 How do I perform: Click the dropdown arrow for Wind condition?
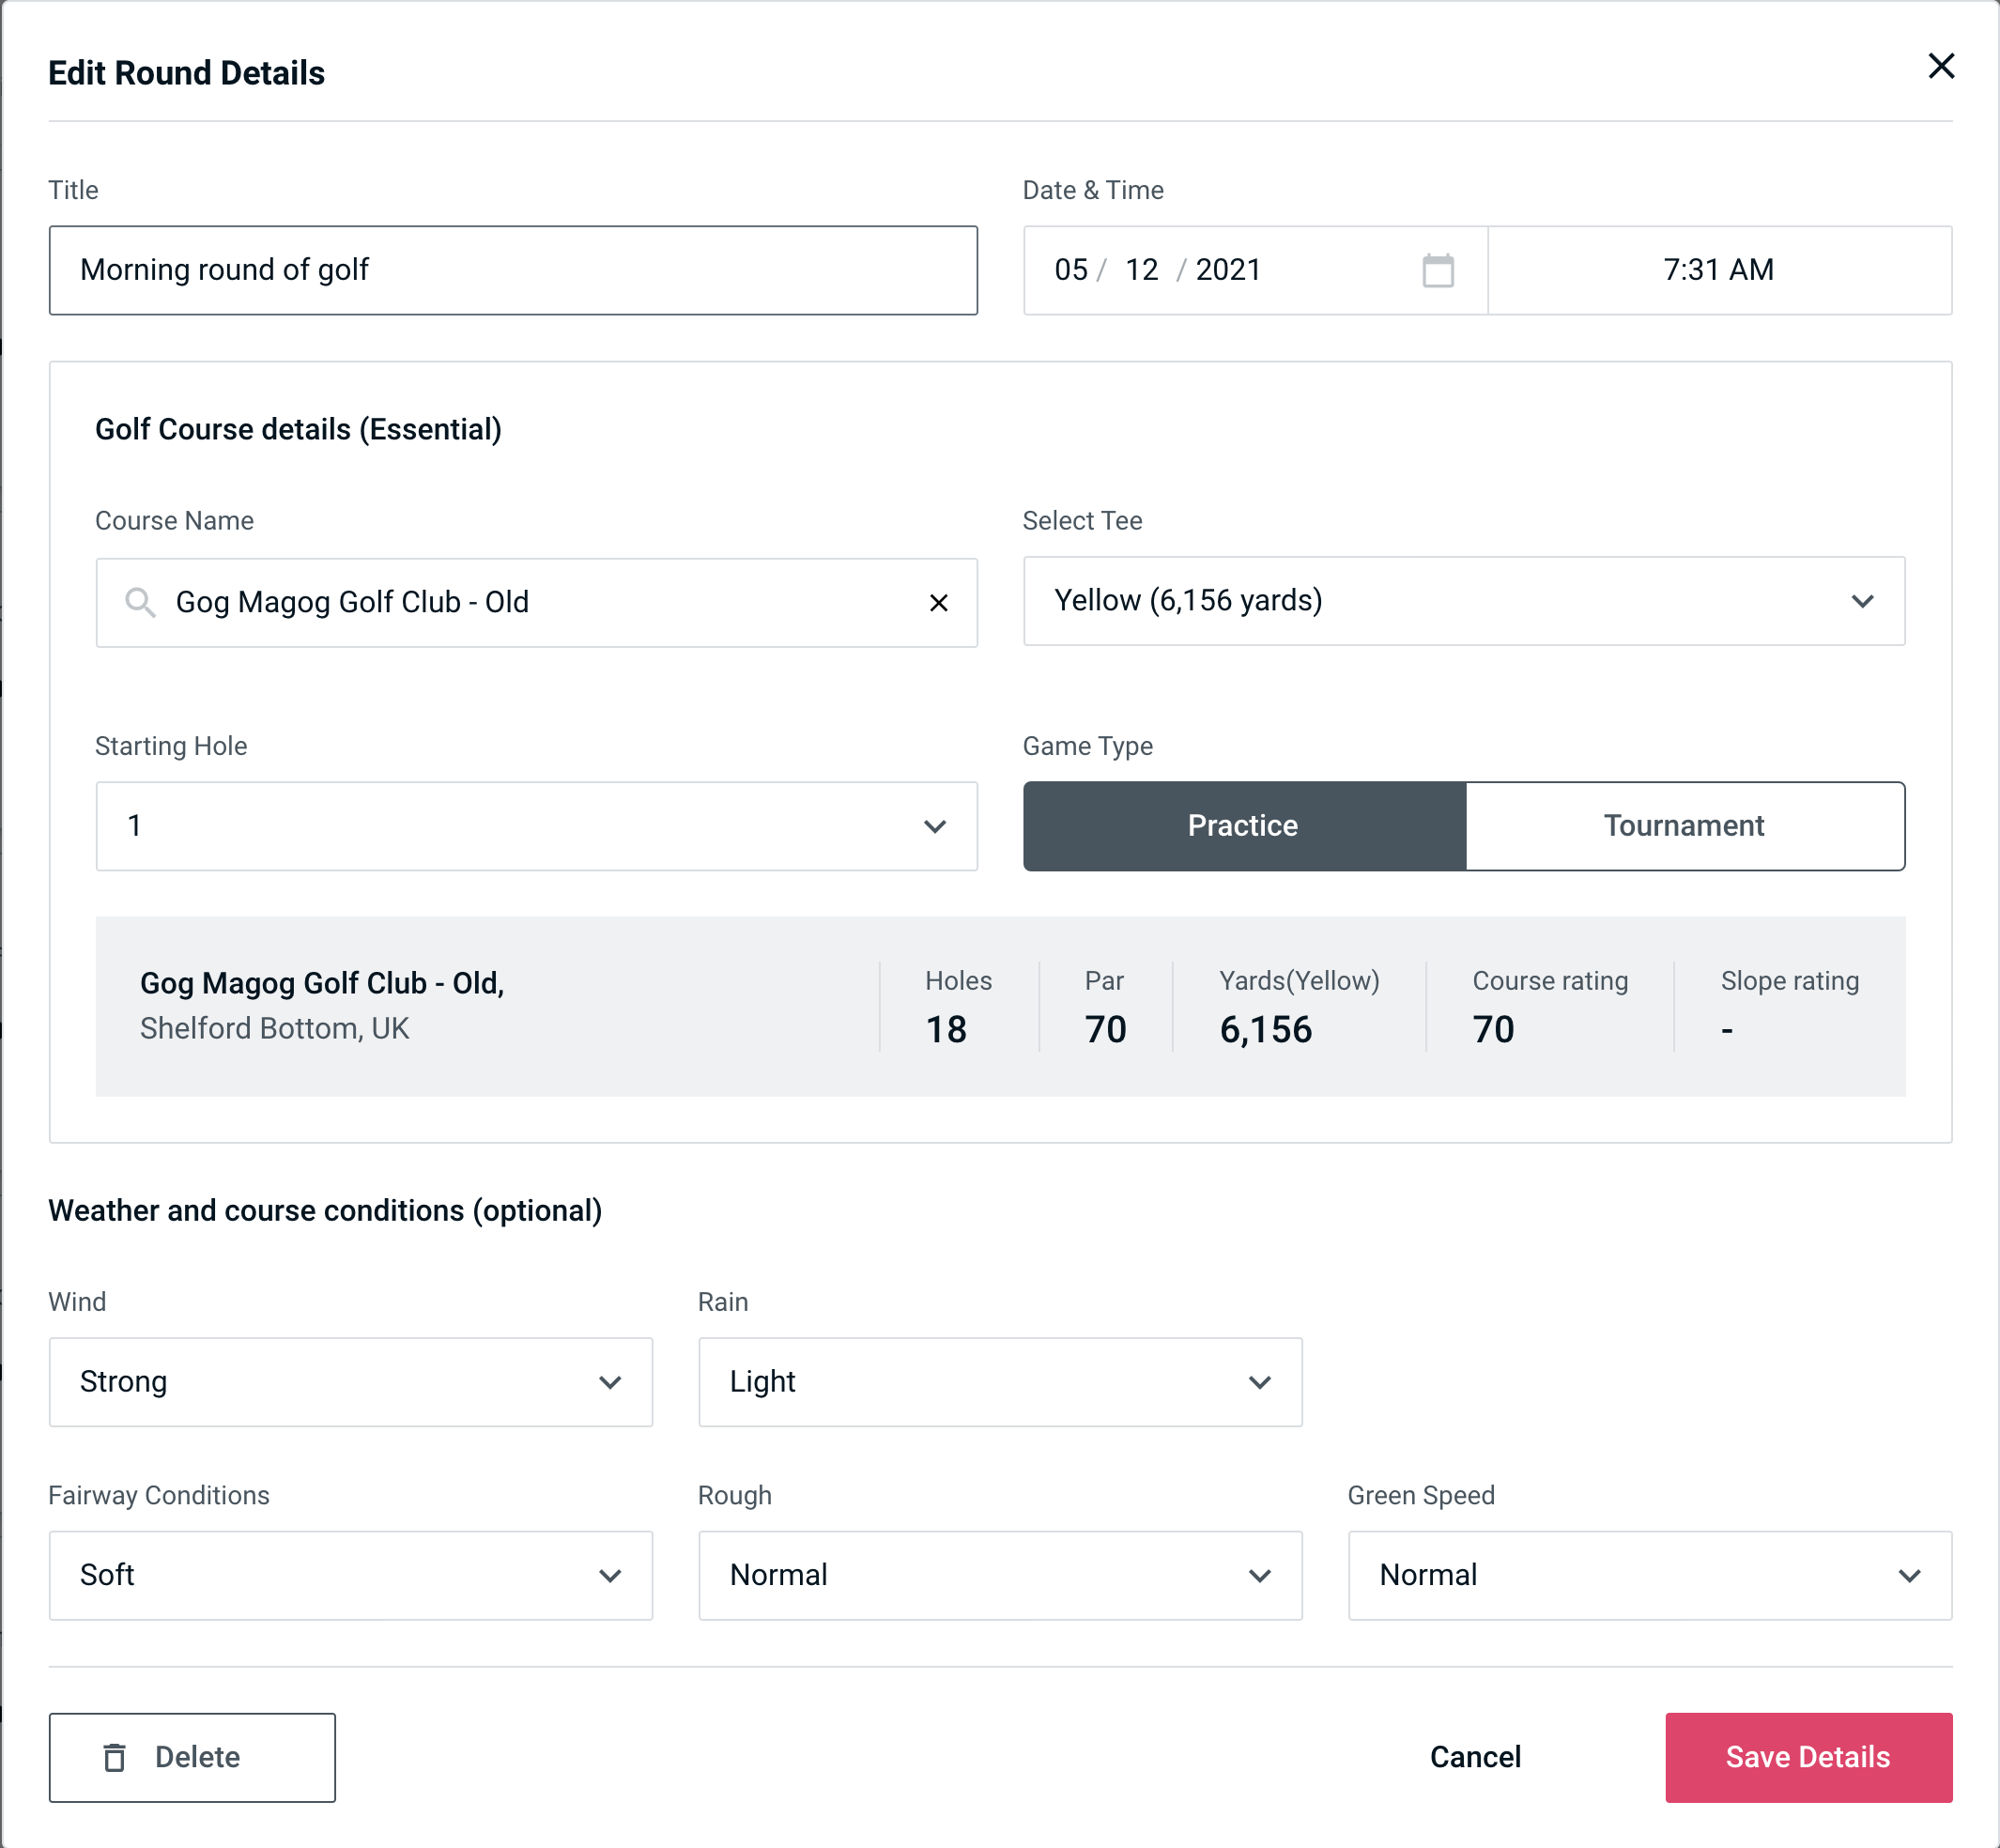pos(609,1383)
